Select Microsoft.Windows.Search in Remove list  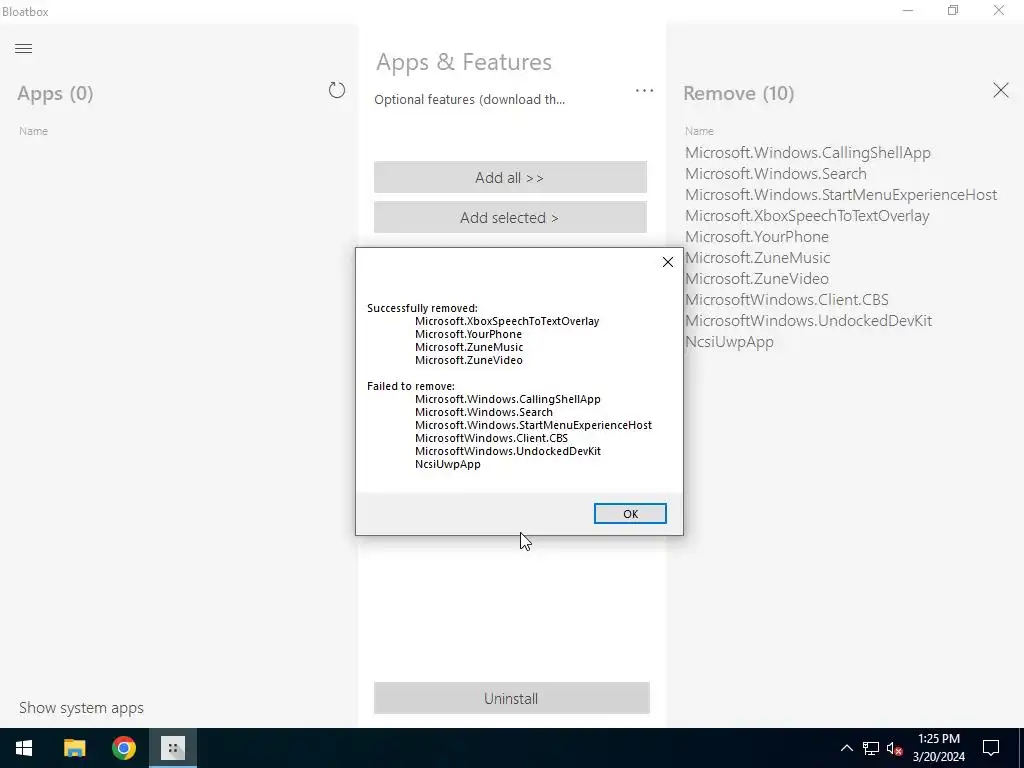tap(776, 174)
